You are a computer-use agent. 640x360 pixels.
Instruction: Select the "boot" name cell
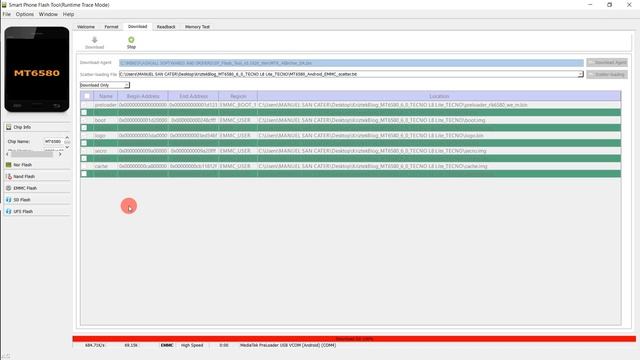tap(106, 120)
